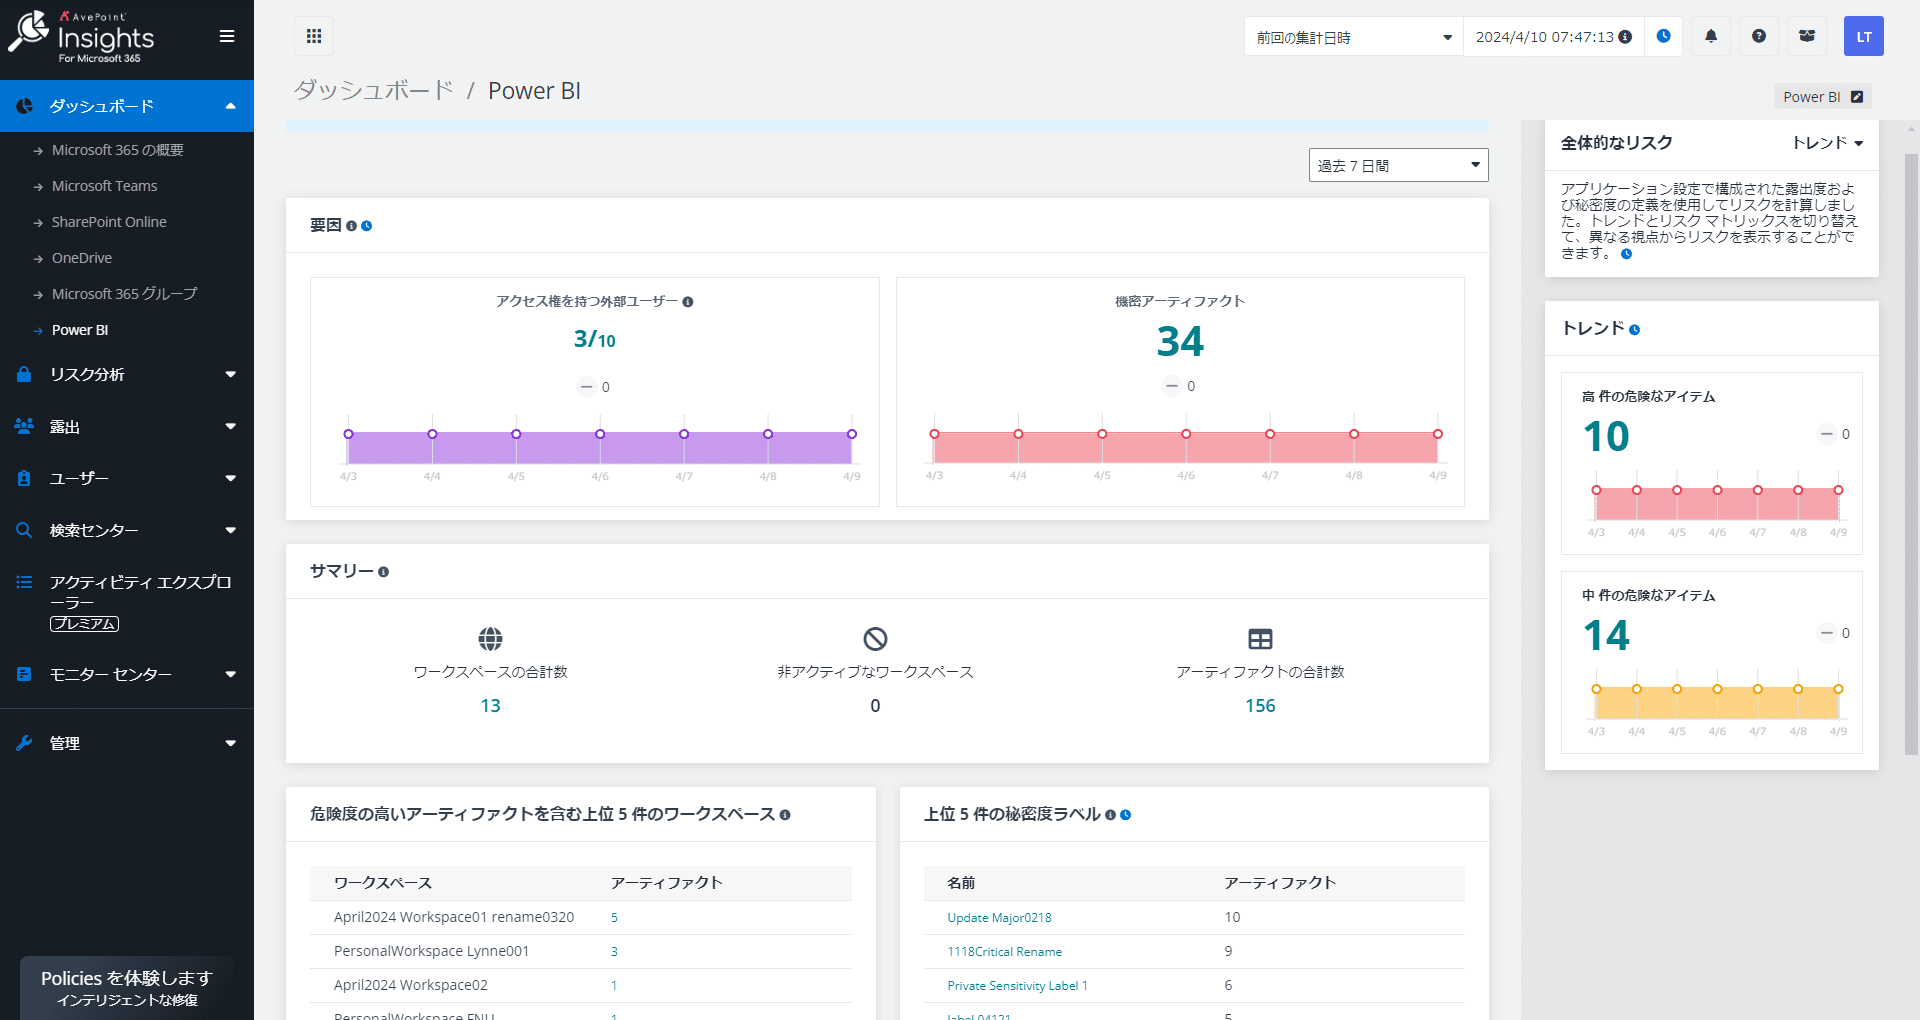Open Update Major0218 label link
The height and width of the screenshot is (1020, 1920).
(999, 918)
